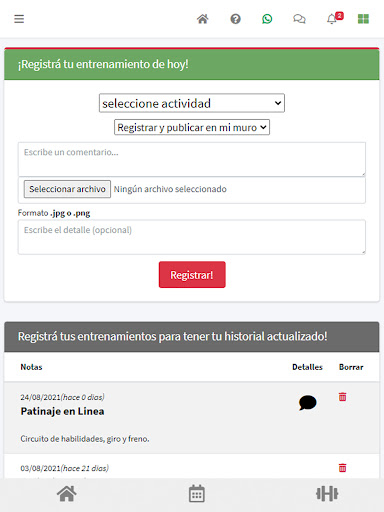Viewport: 384px width, 512px height.
Task: Delete the 03/08/2021 training entry
Action: (342, 468)
